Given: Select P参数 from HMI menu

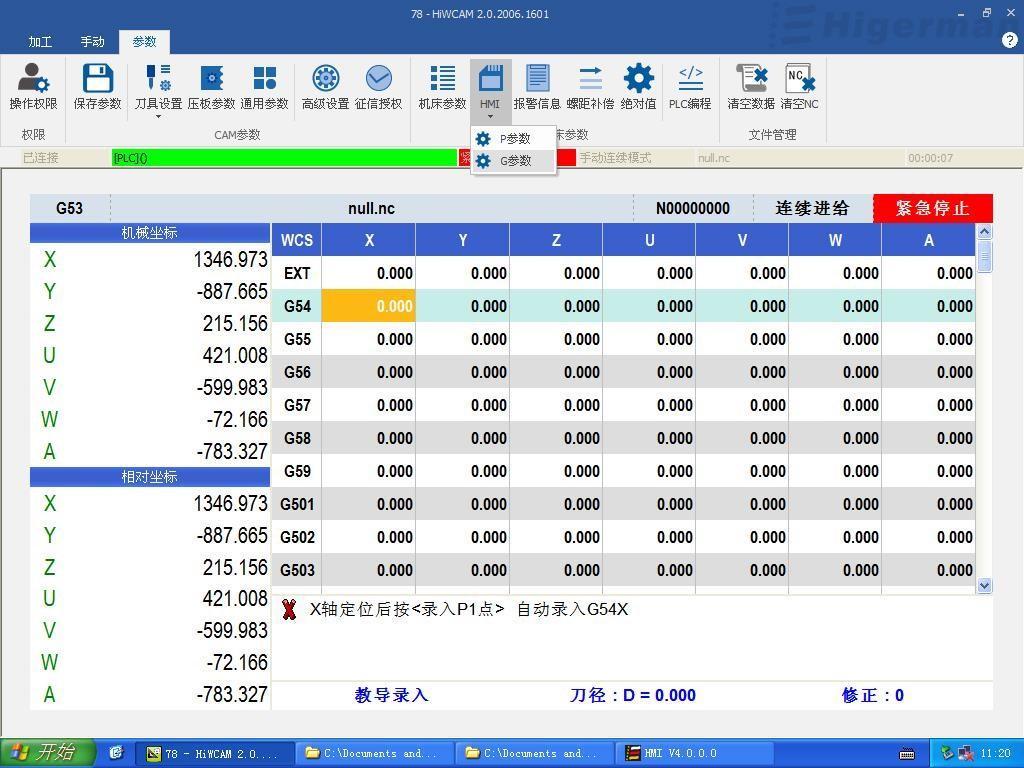Looking at the screenshot, I should coord(514,138).
